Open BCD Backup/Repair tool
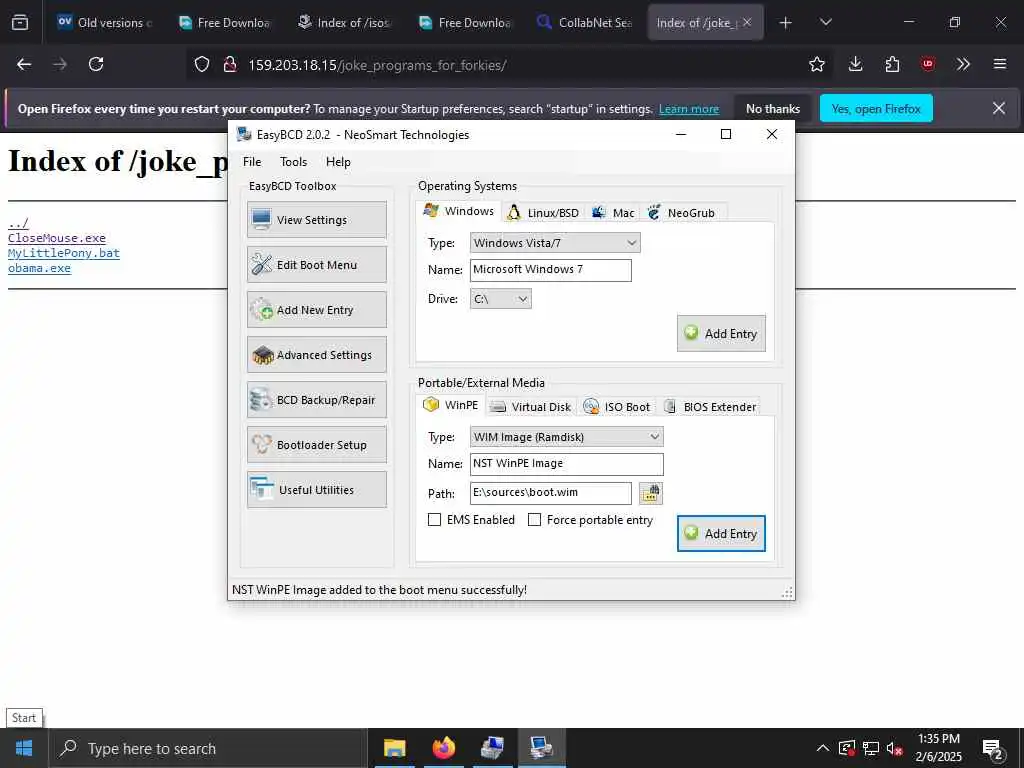The width and height of the screenshot is (1024, 768). (317, 400)
